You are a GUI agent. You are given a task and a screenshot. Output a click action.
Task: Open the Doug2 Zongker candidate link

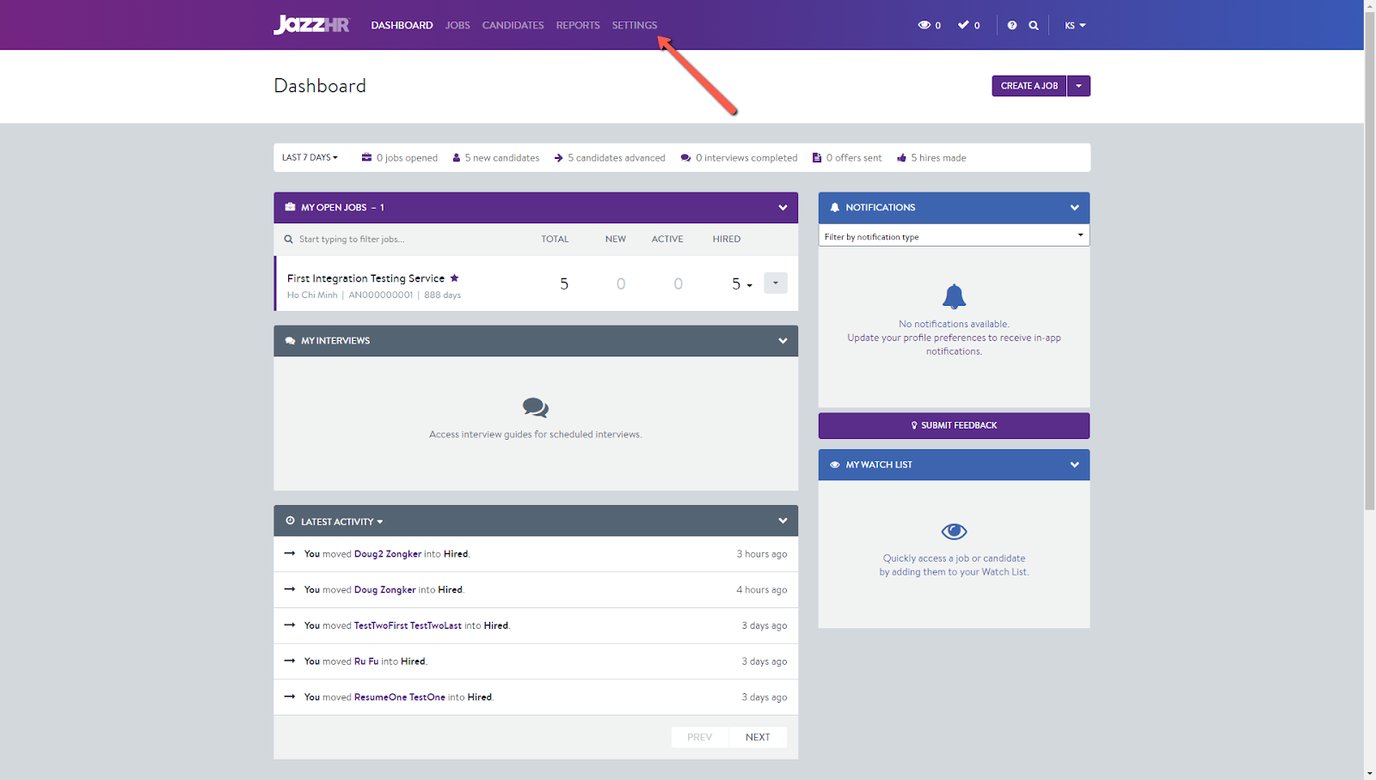tap(387, 554)
